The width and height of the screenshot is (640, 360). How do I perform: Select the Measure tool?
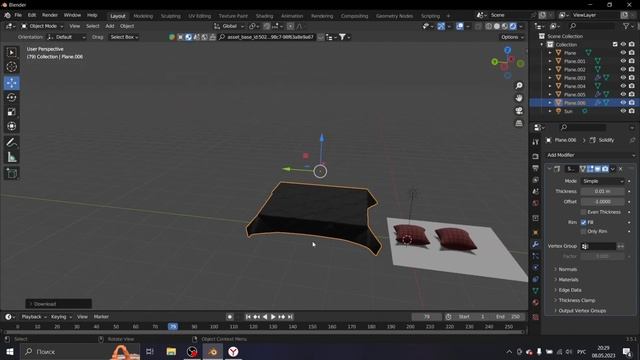[x=11, y=157]
